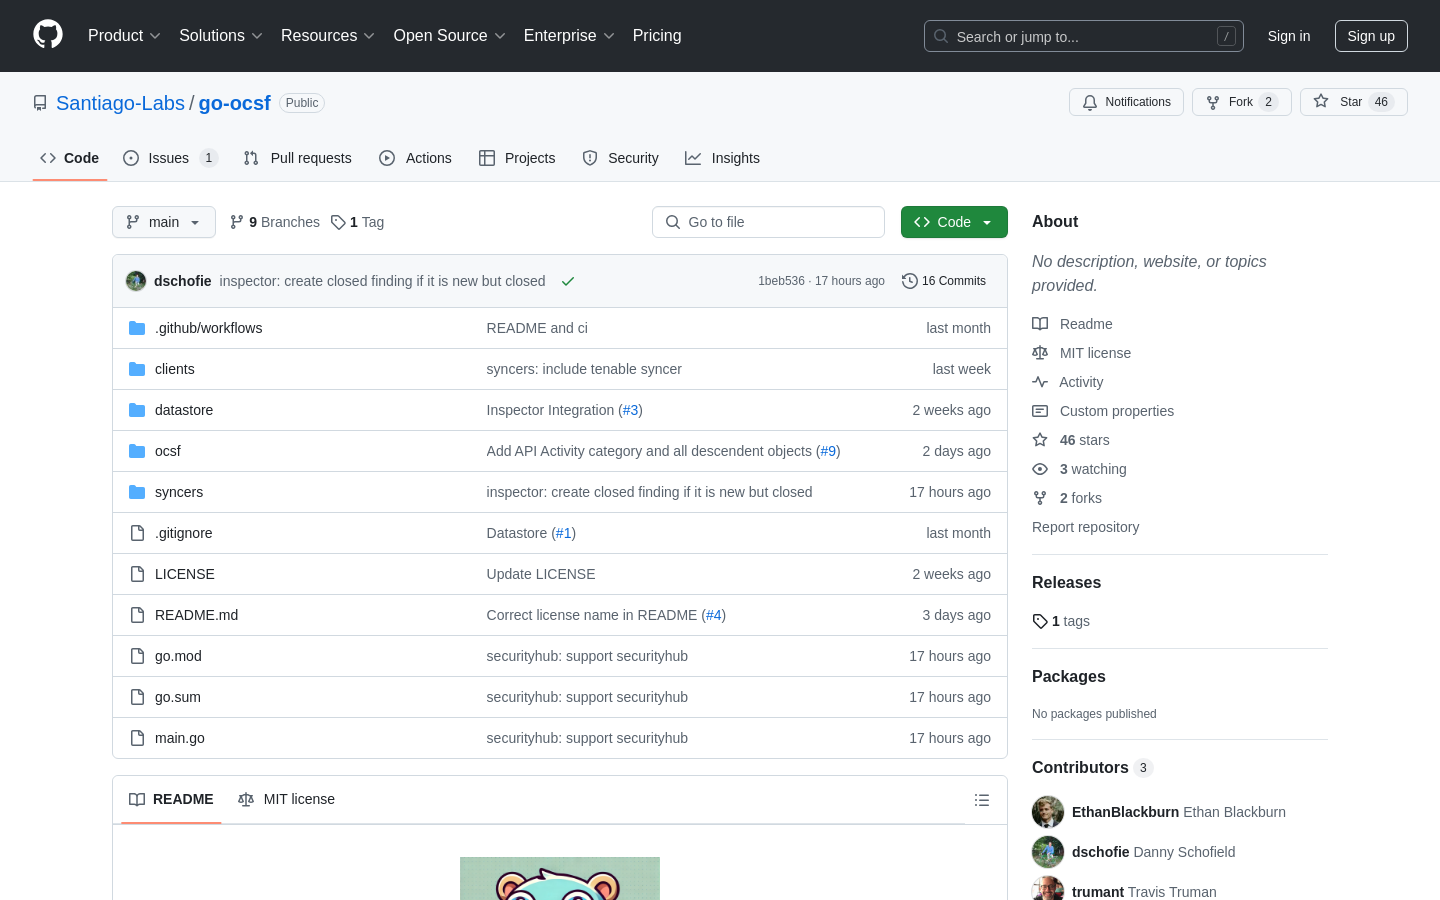Click the go.mod file icon
The height and width of the screenshot is (900, 1440).
point(137,656)
